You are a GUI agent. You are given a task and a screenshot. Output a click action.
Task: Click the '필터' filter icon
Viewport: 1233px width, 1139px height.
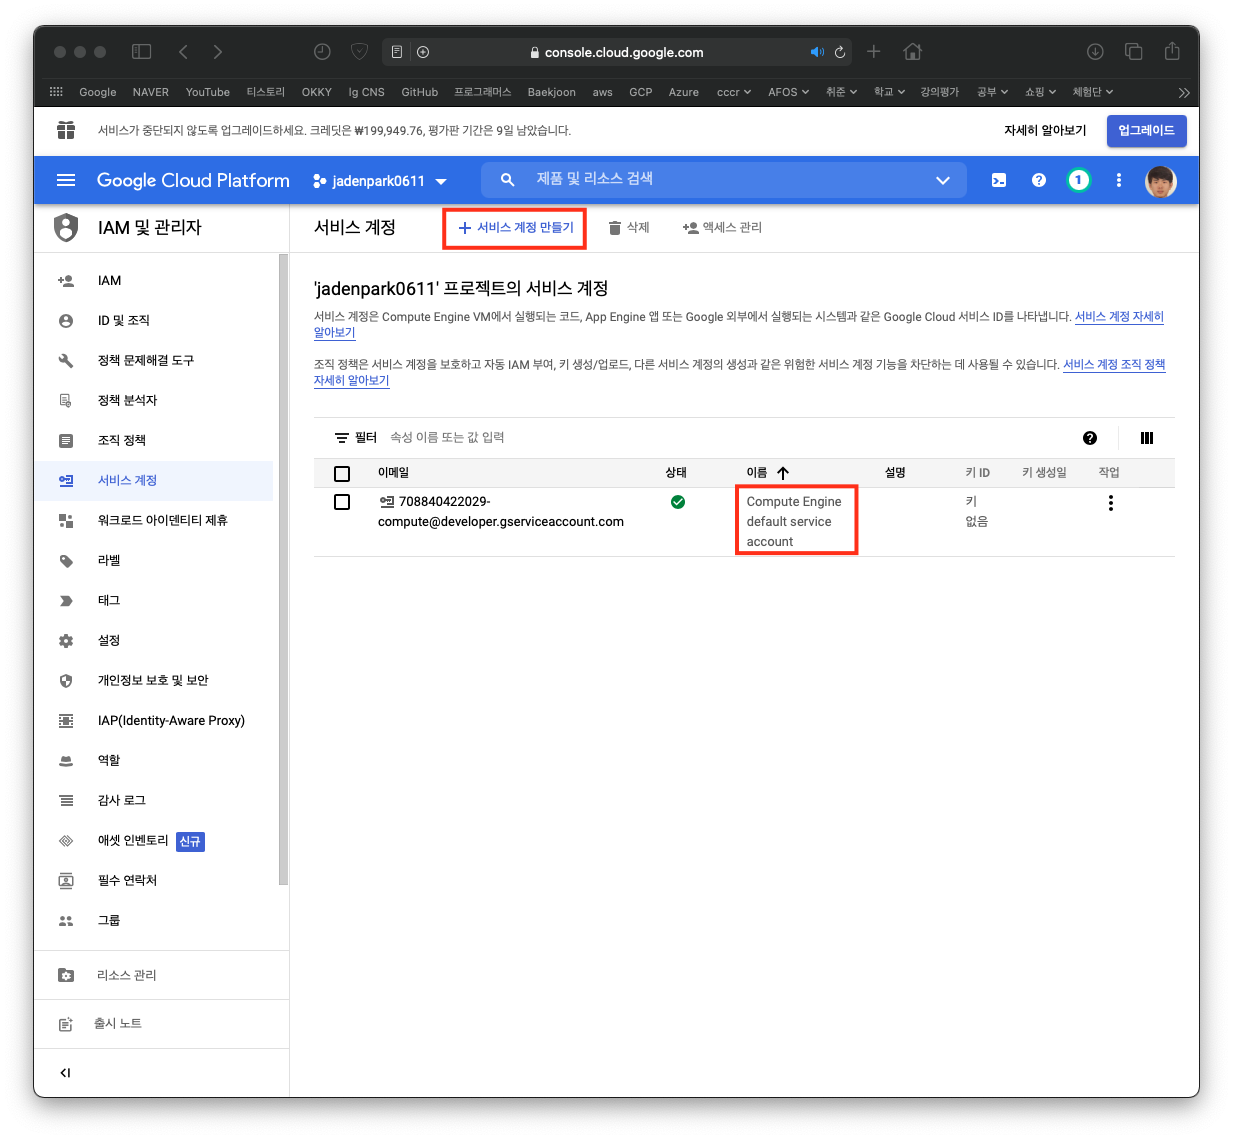(x=342, y=438)
